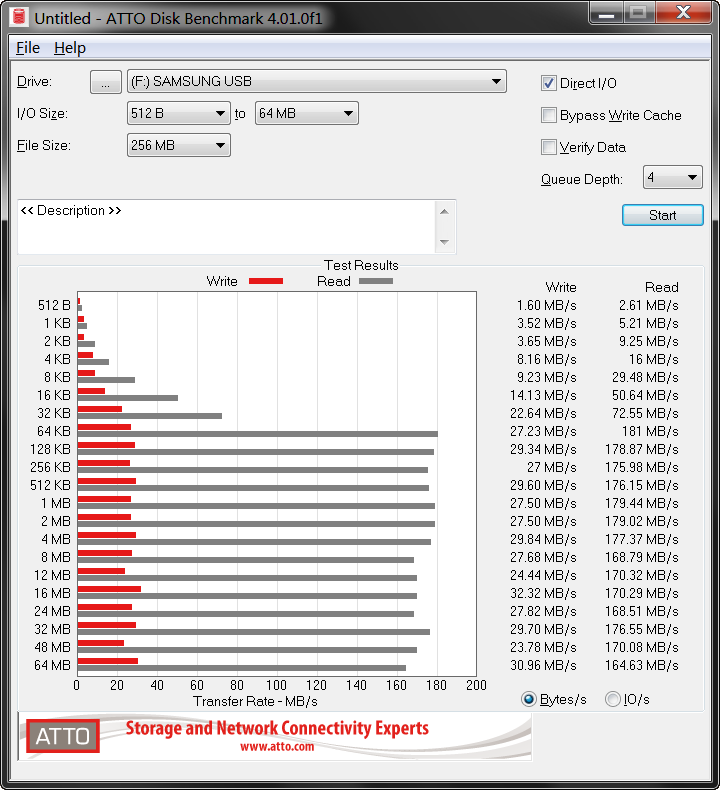Click the 'Transfer Rate - MB/s' axis label
The height and width of the screenshot is (790, 720).
point(255,701)
